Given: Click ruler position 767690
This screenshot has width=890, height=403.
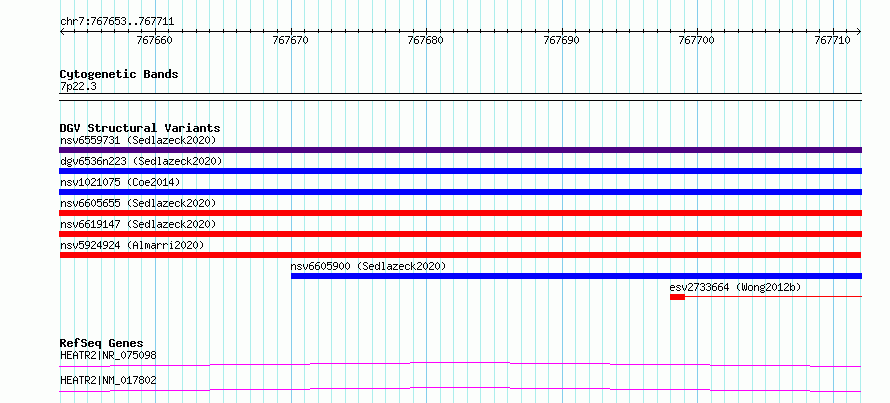Looking at the screenshot, I should 562,40.
